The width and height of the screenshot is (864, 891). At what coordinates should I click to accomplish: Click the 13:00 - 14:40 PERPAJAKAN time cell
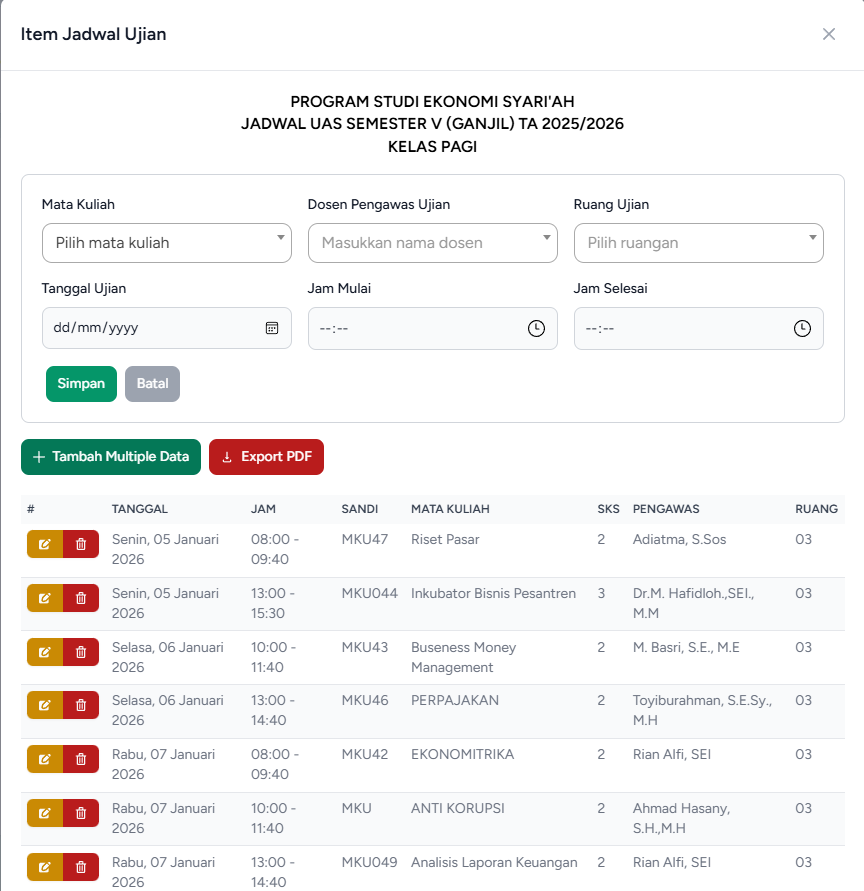coord(273,710)
